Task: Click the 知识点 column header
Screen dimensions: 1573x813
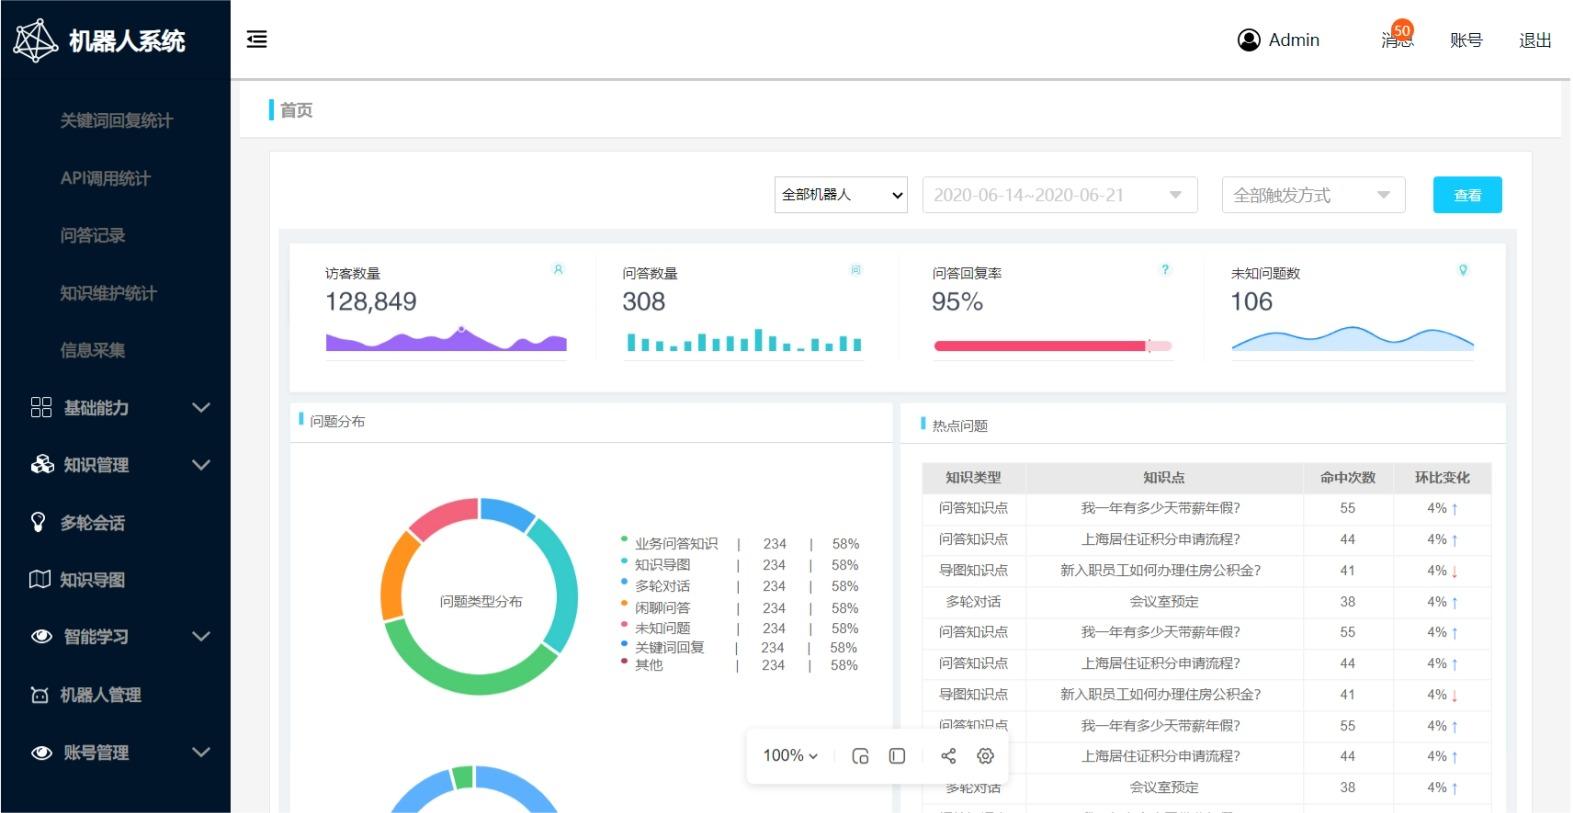Action: coord(1164,478)
